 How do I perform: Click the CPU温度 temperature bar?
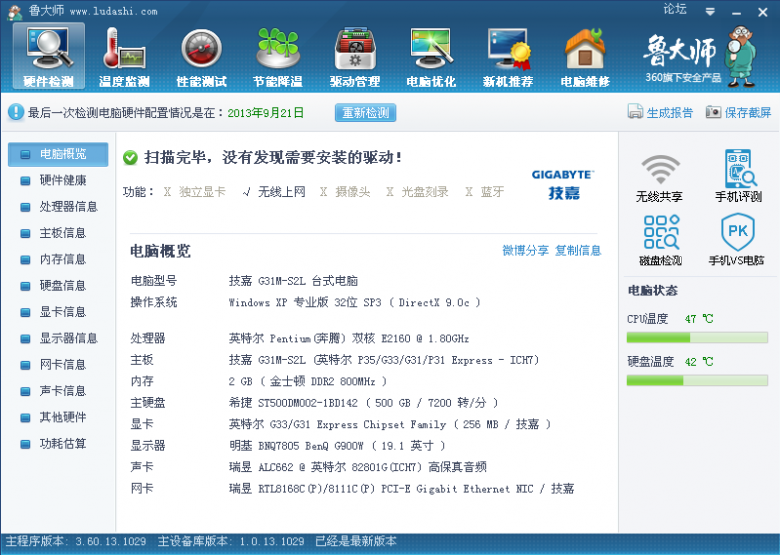pos(697,338)
